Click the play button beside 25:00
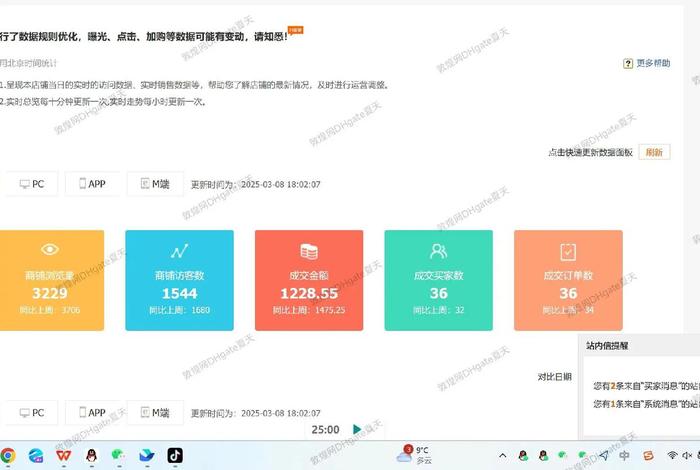This screenshot has width=700, height=470. pos(357,429)
